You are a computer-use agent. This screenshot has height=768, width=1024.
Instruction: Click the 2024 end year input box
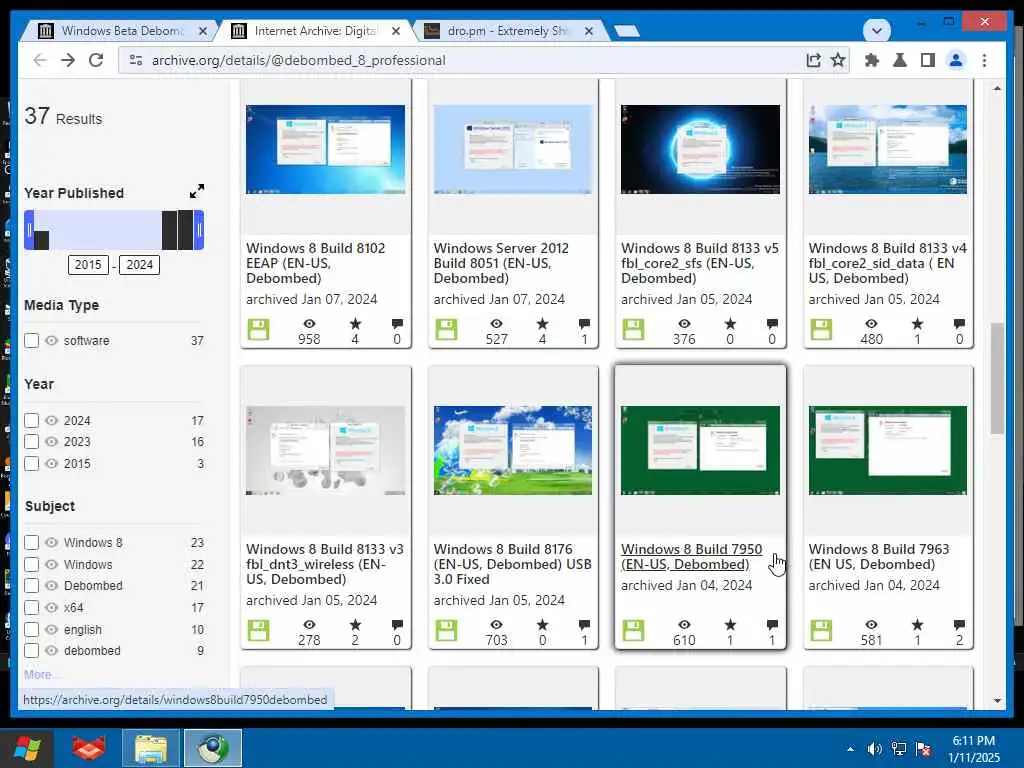click(x=139, y=264)
